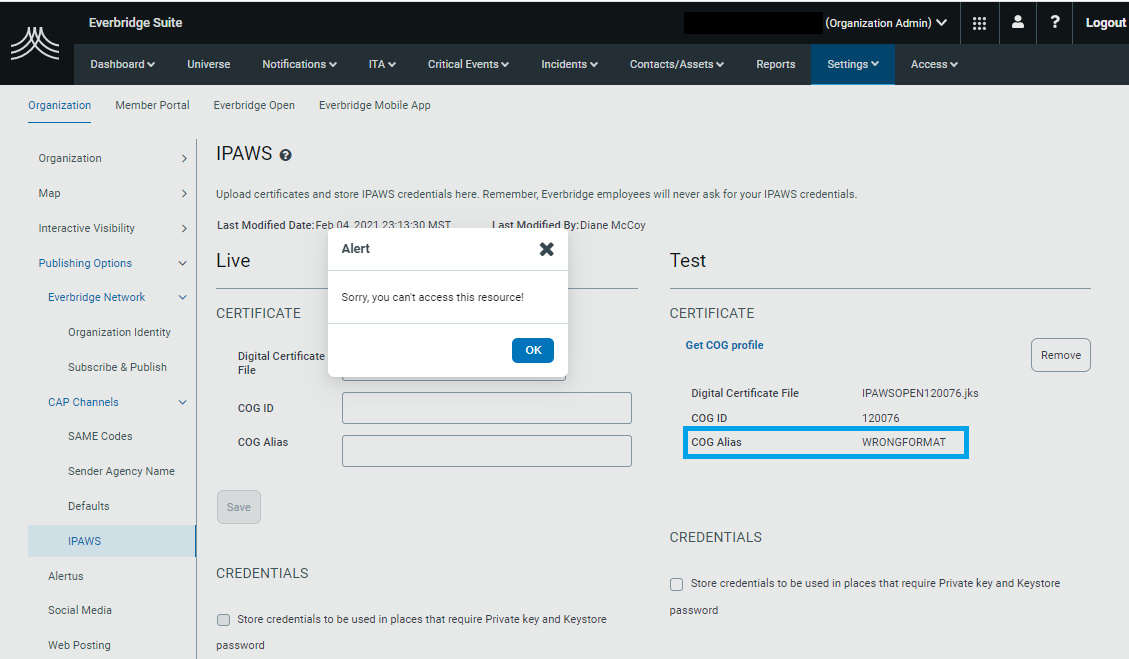The height and width of the screenshot is (659, 1129).
Task: Click the Remove certificate button
Action: coord(1060,355)
